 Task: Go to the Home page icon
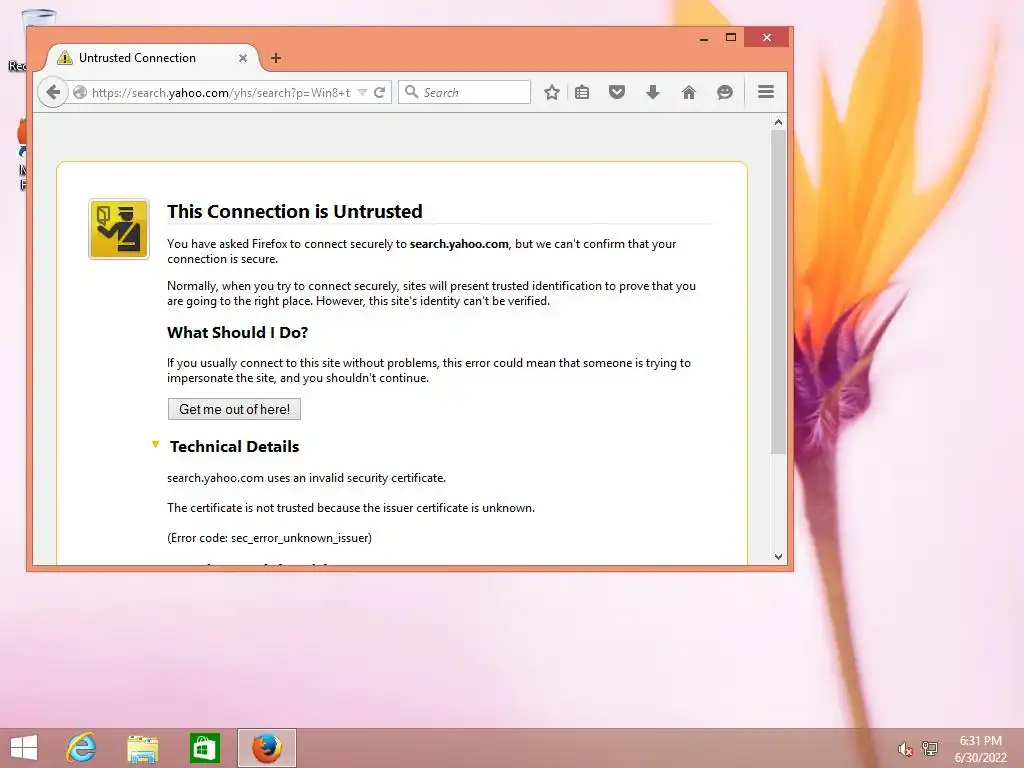click(688, 92)
